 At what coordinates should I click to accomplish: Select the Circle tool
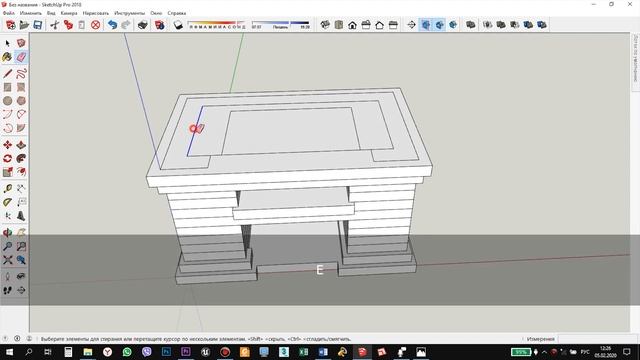click(x=7, y=100)
